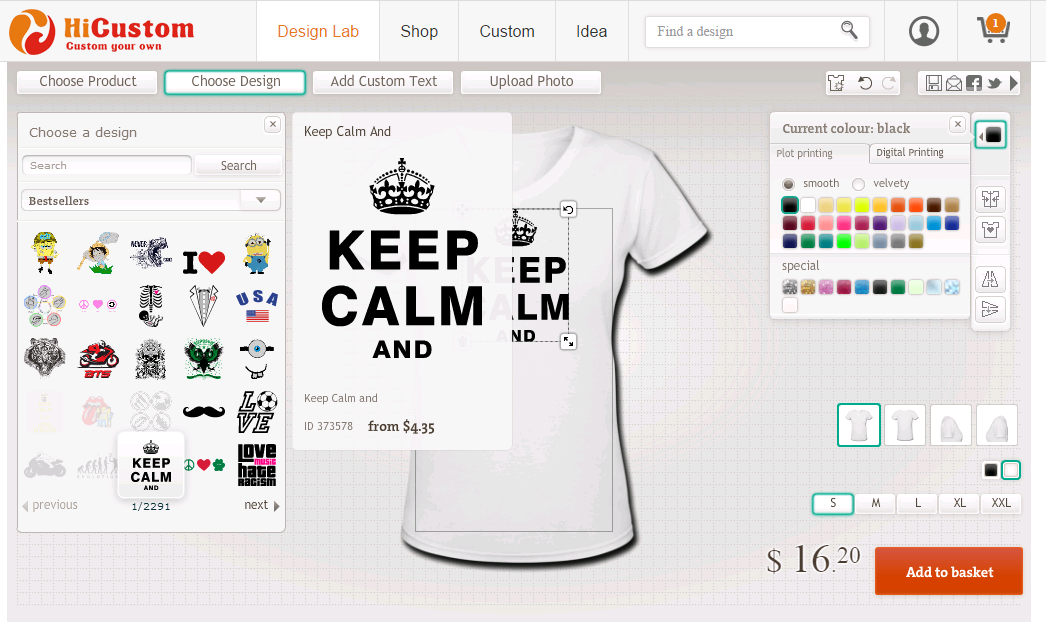Viewport: 1046px width, 630px height.
Task: Click the new blank t-shirt icon
Action: tap(836, 83)
